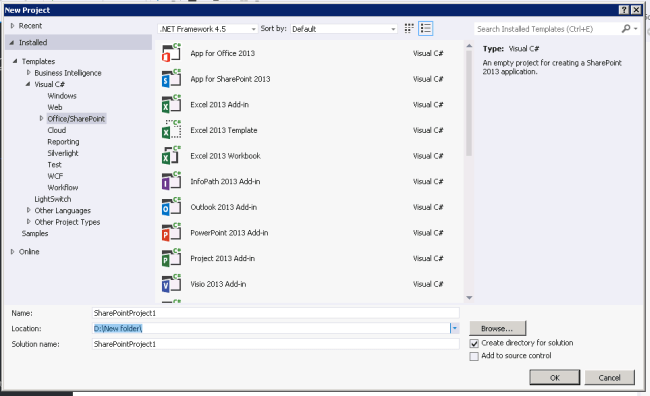Click the Browse... button
This screenshot has height=396, width=650.
497,328
